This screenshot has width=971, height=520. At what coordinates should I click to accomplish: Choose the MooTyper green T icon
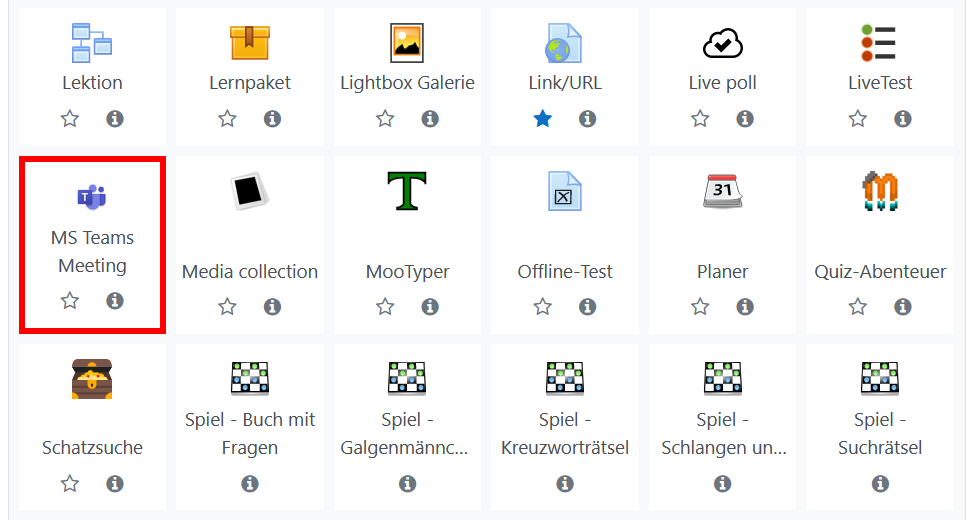[x=407, y=191]
